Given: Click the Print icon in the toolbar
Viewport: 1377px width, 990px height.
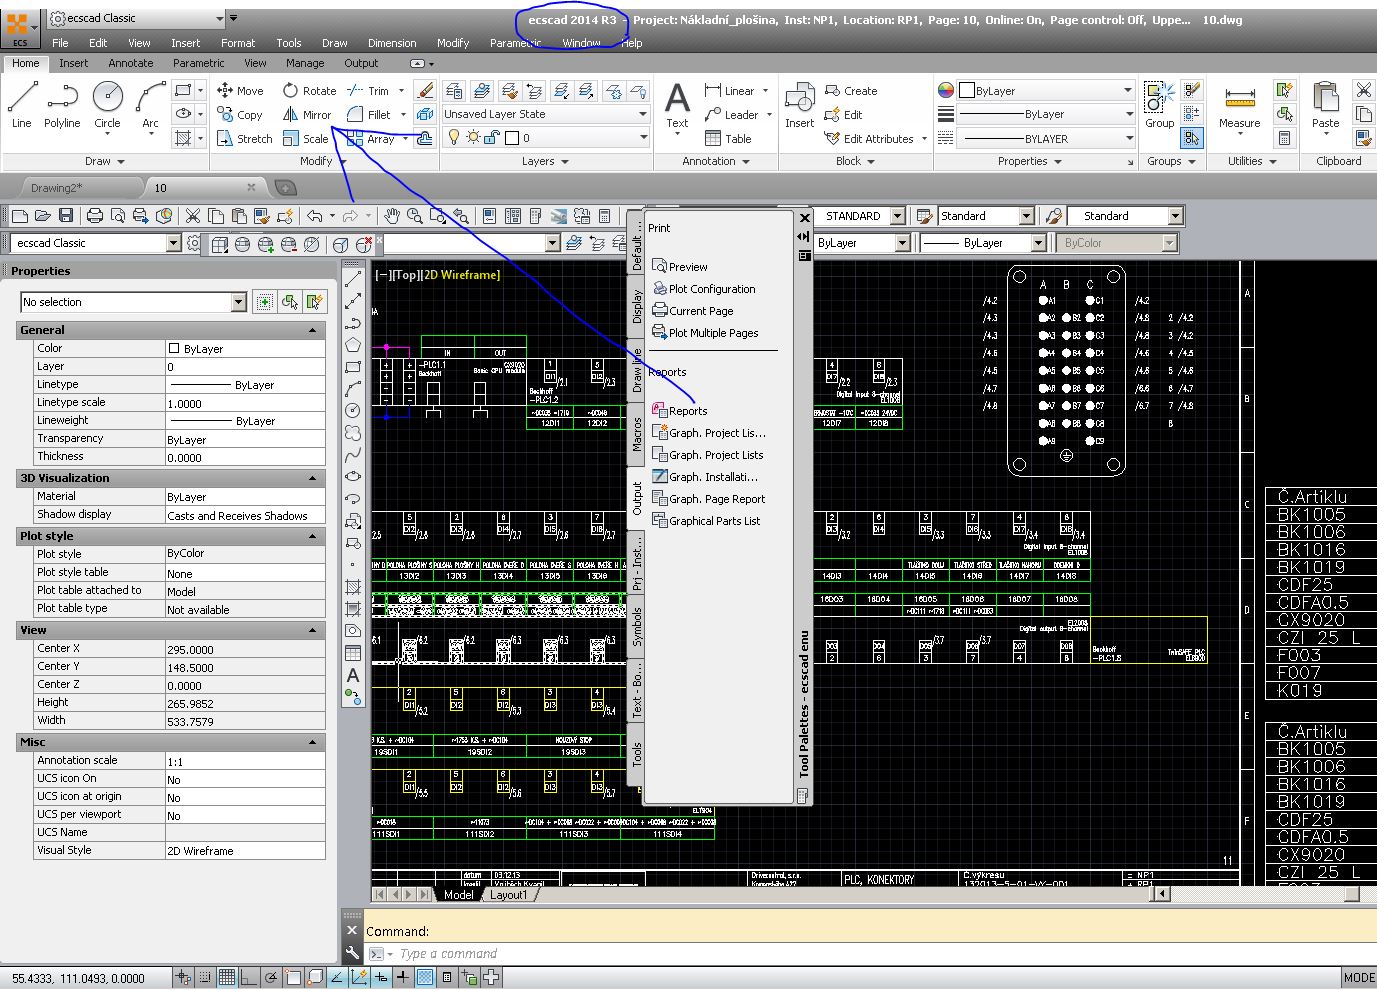Looking at the screenshot, I should click(x=95, y=215).
